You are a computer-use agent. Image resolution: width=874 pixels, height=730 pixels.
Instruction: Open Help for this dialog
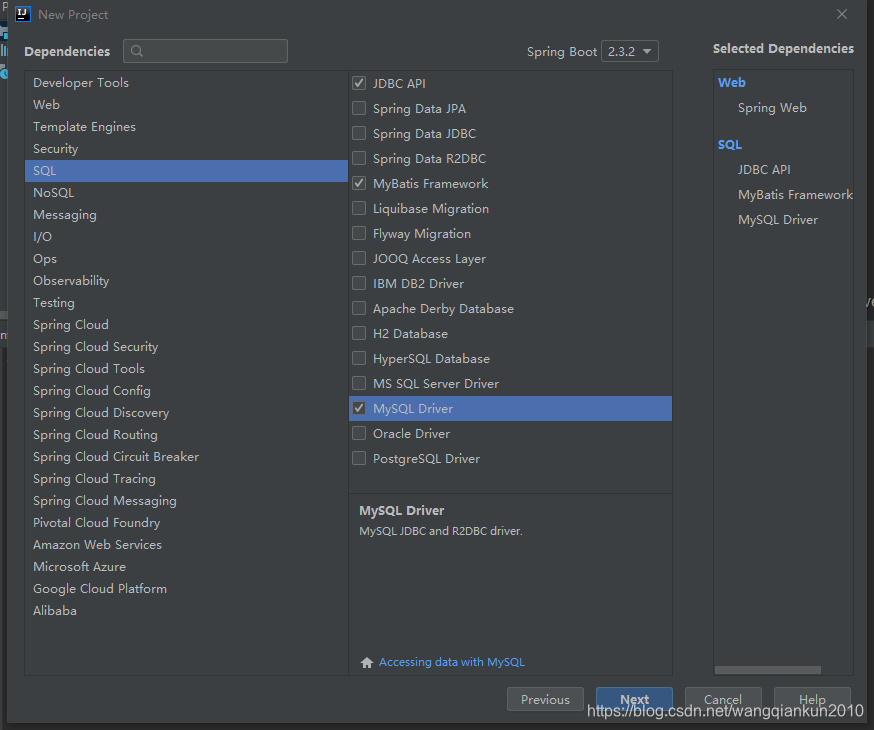point(812,699)
